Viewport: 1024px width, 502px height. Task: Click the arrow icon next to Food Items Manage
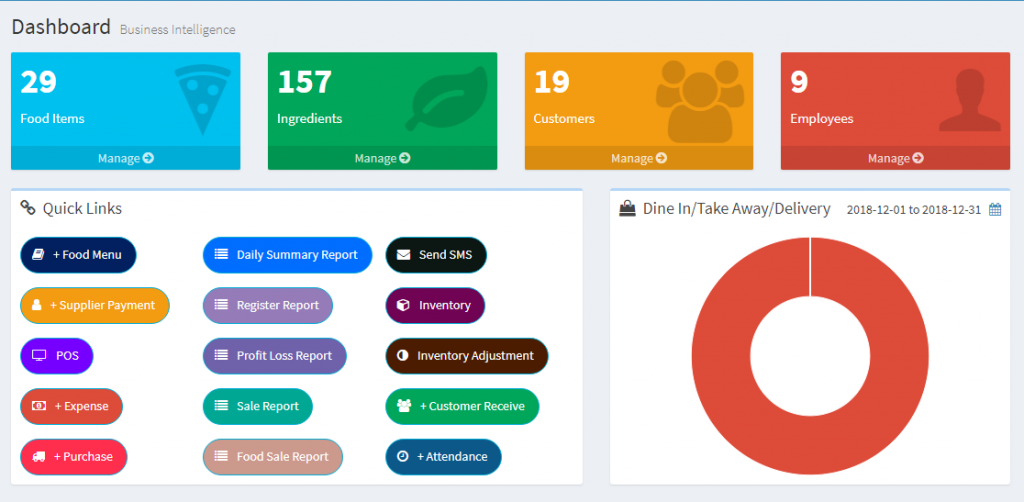click(148, 158)
